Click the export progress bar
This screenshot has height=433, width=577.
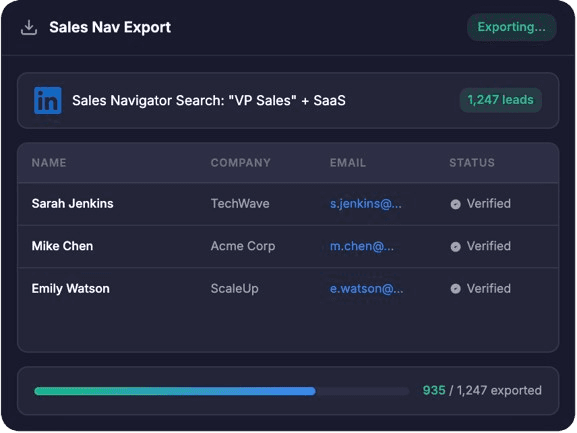(x=222, y=391)
